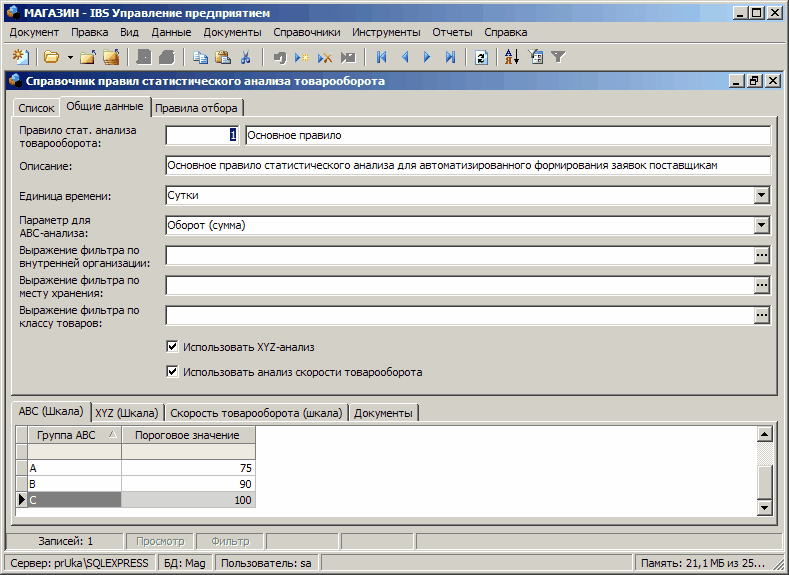Sort by the Группа ABC column header
Image resolution: width=789 pixels, height=575 pixels.
pos(74,435)
